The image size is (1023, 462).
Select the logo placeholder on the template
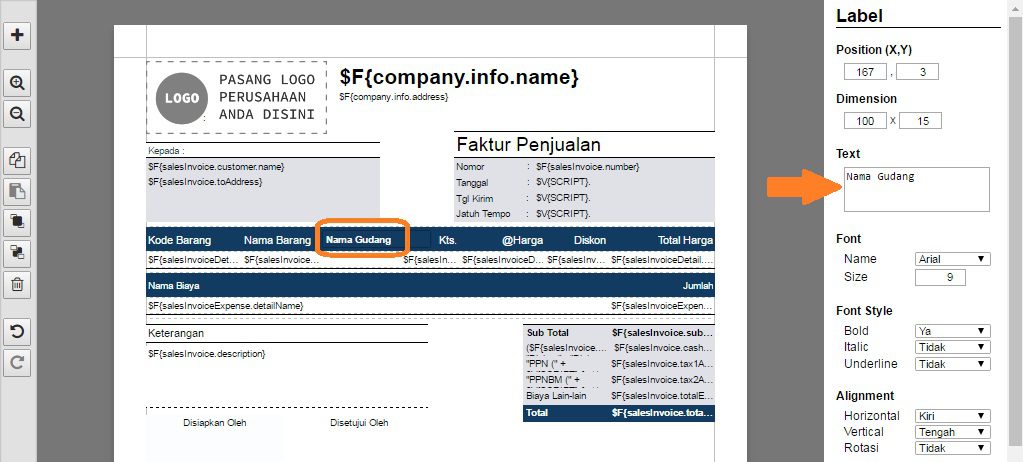(x=236, y=98)
